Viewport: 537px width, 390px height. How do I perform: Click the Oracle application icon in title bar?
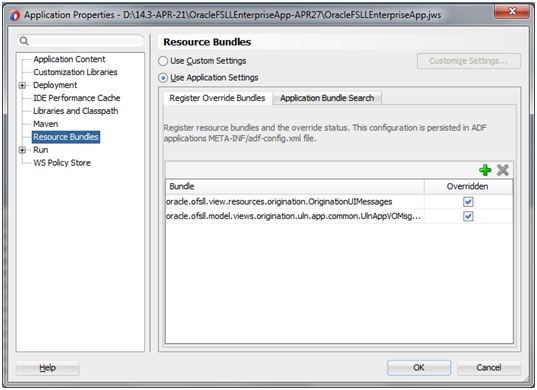point(14,15)
